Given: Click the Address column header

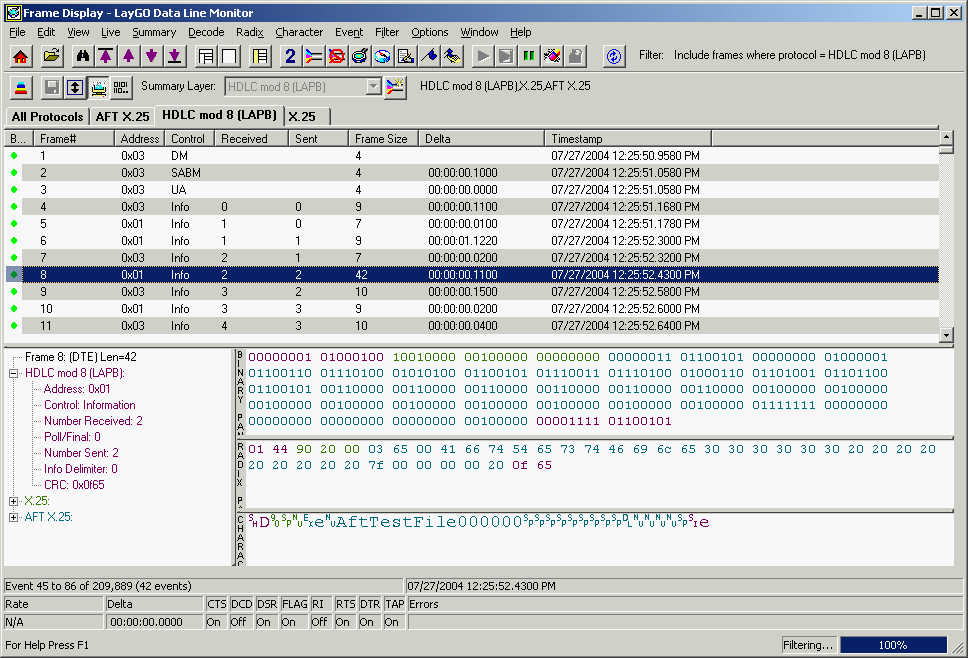Looking at the screenshot, I should (140, 139).
